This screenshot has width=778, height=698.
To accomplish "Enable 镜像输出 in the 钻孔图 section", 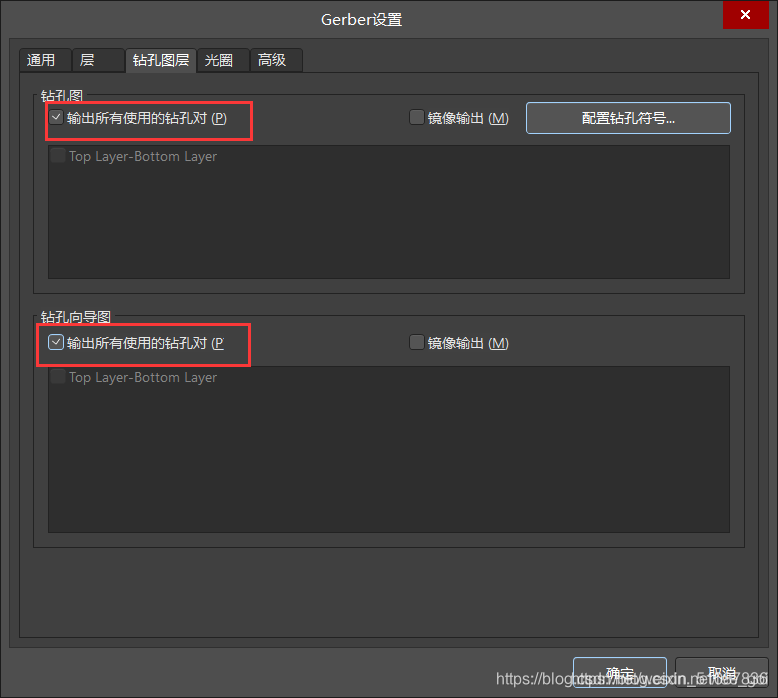I will pos(418,118).
